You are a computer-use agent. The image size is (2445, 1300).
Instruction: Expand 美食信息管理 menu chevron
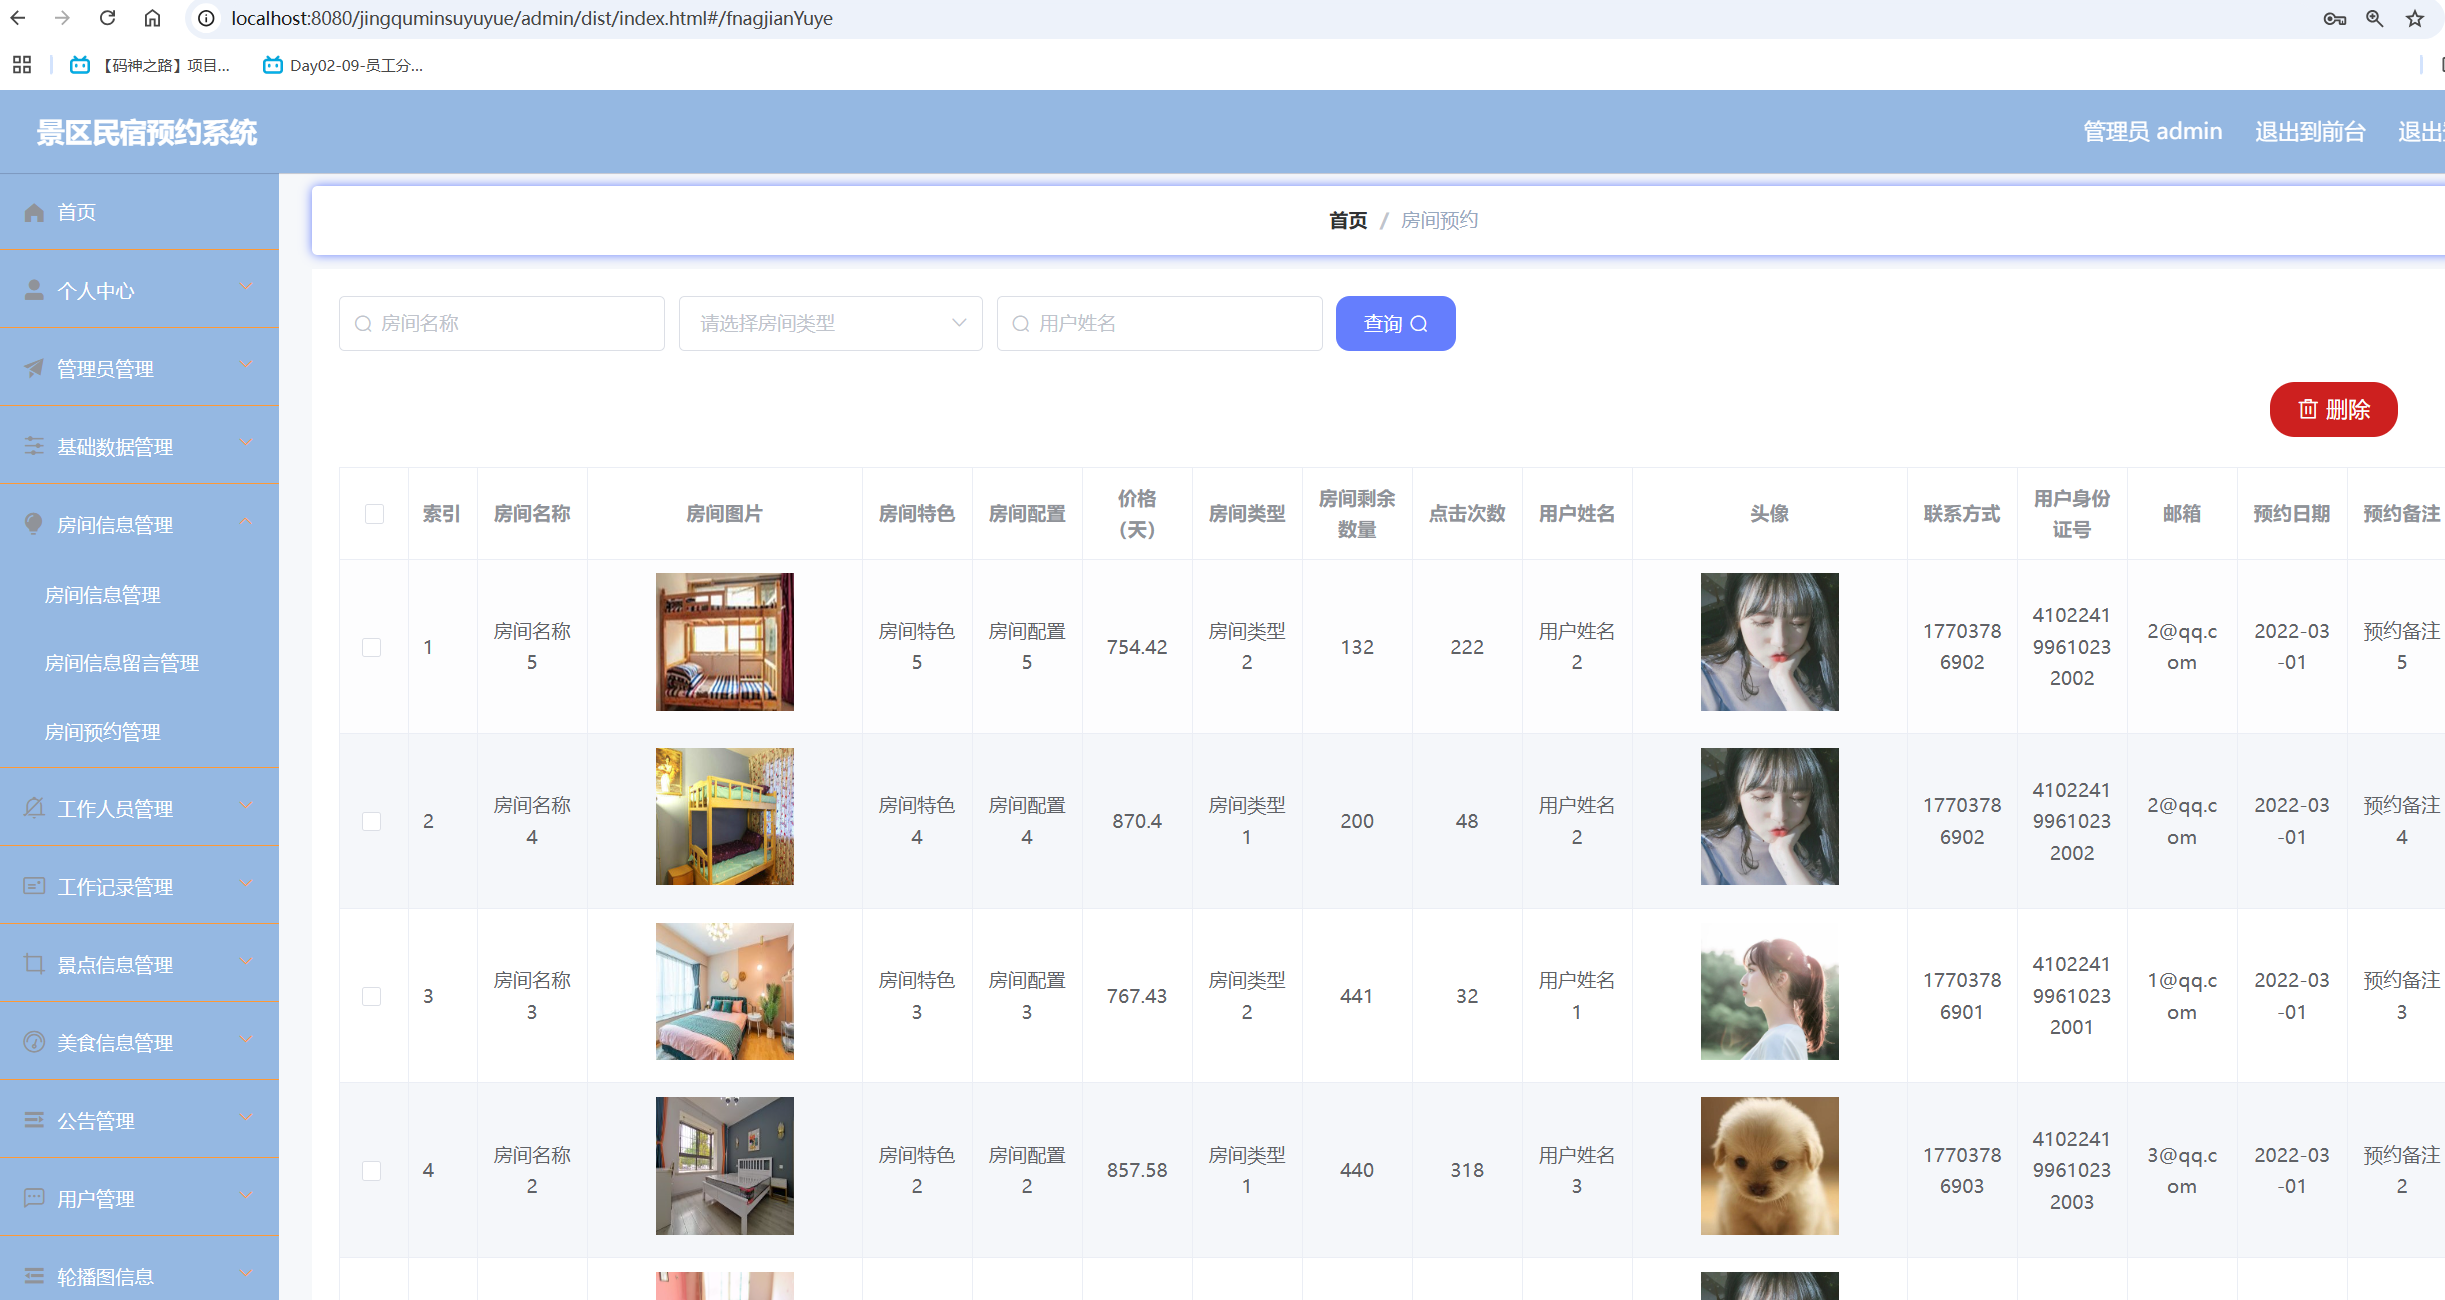pyautogui.click(x=246, y=1040)
